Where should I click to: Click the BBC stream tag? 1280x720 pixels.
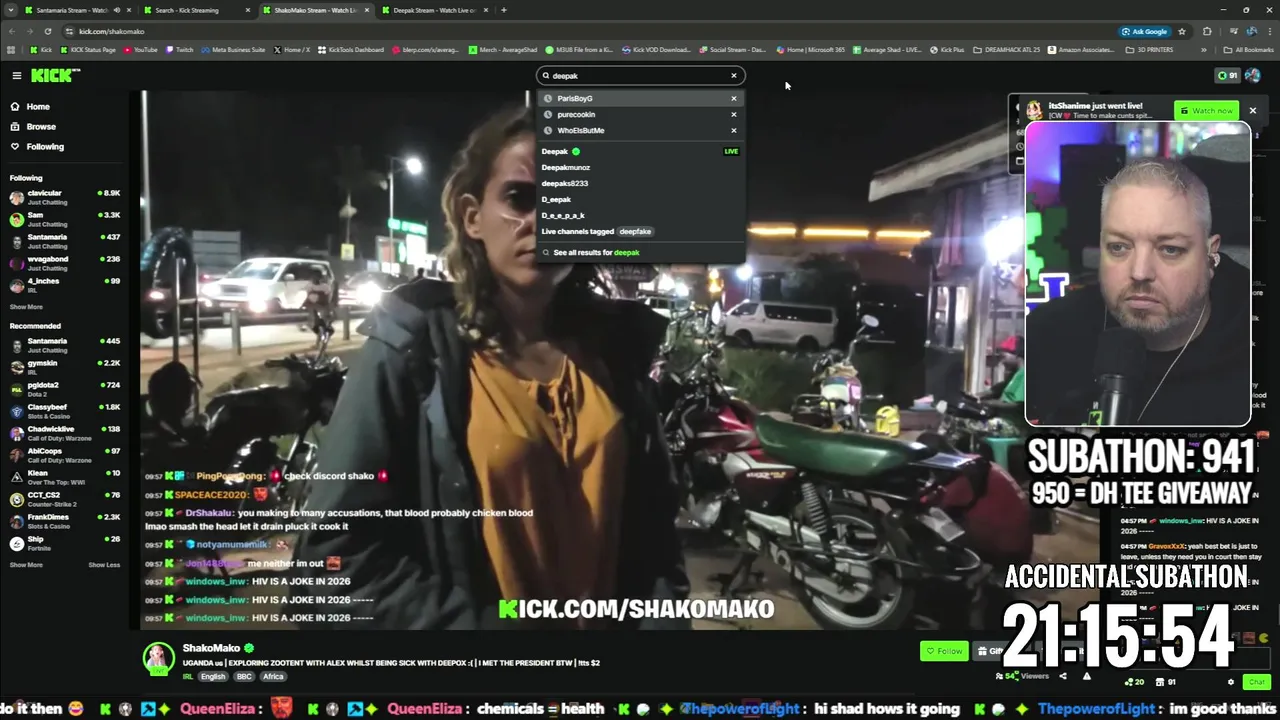(x=244, y=677)
